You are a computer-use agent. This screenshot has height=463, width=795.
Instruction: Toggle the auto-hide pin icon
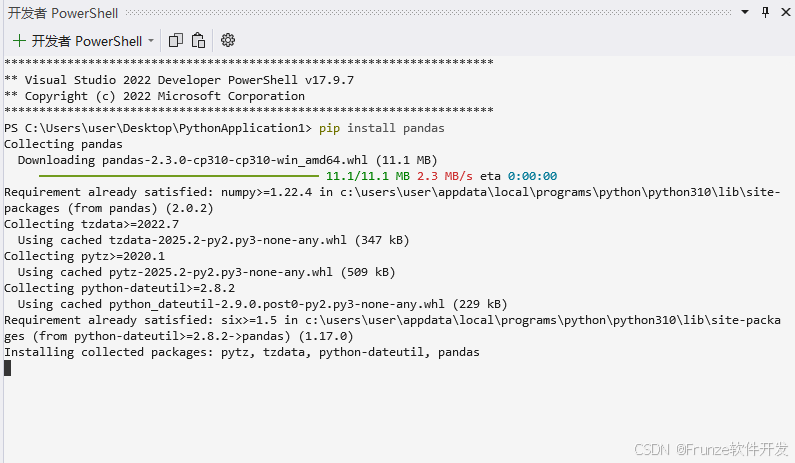765,12
